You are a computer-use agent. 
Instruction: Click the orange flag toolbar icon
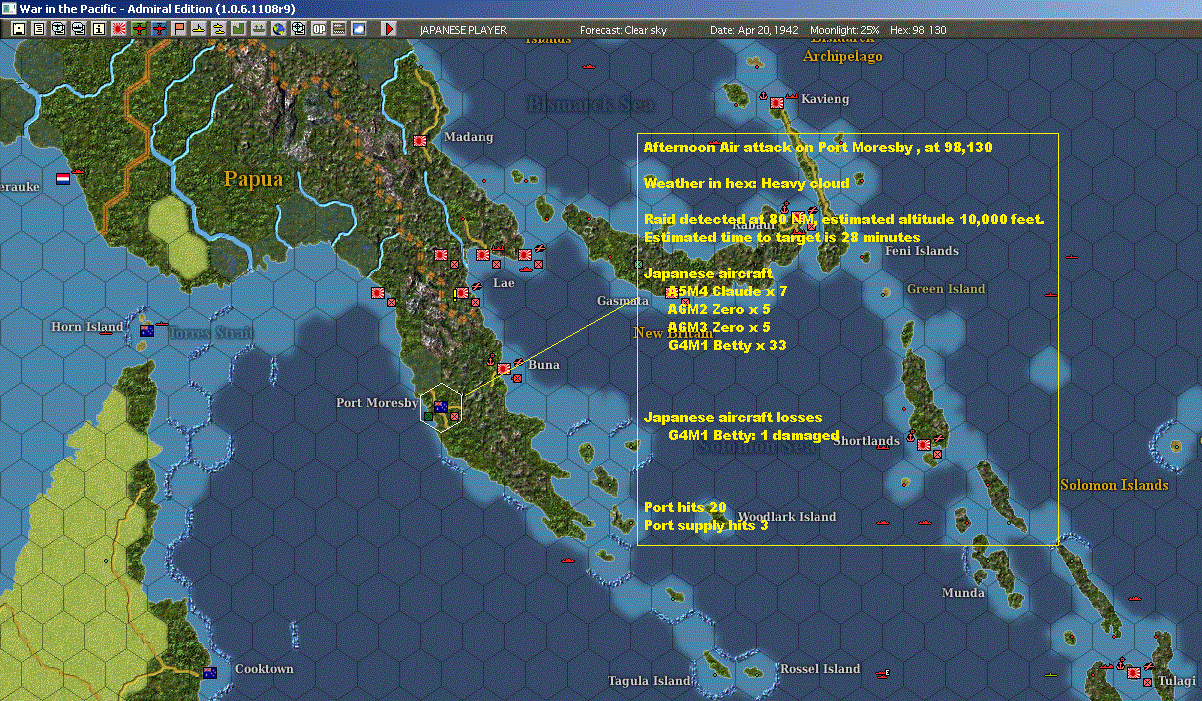(x=180, y=29)
